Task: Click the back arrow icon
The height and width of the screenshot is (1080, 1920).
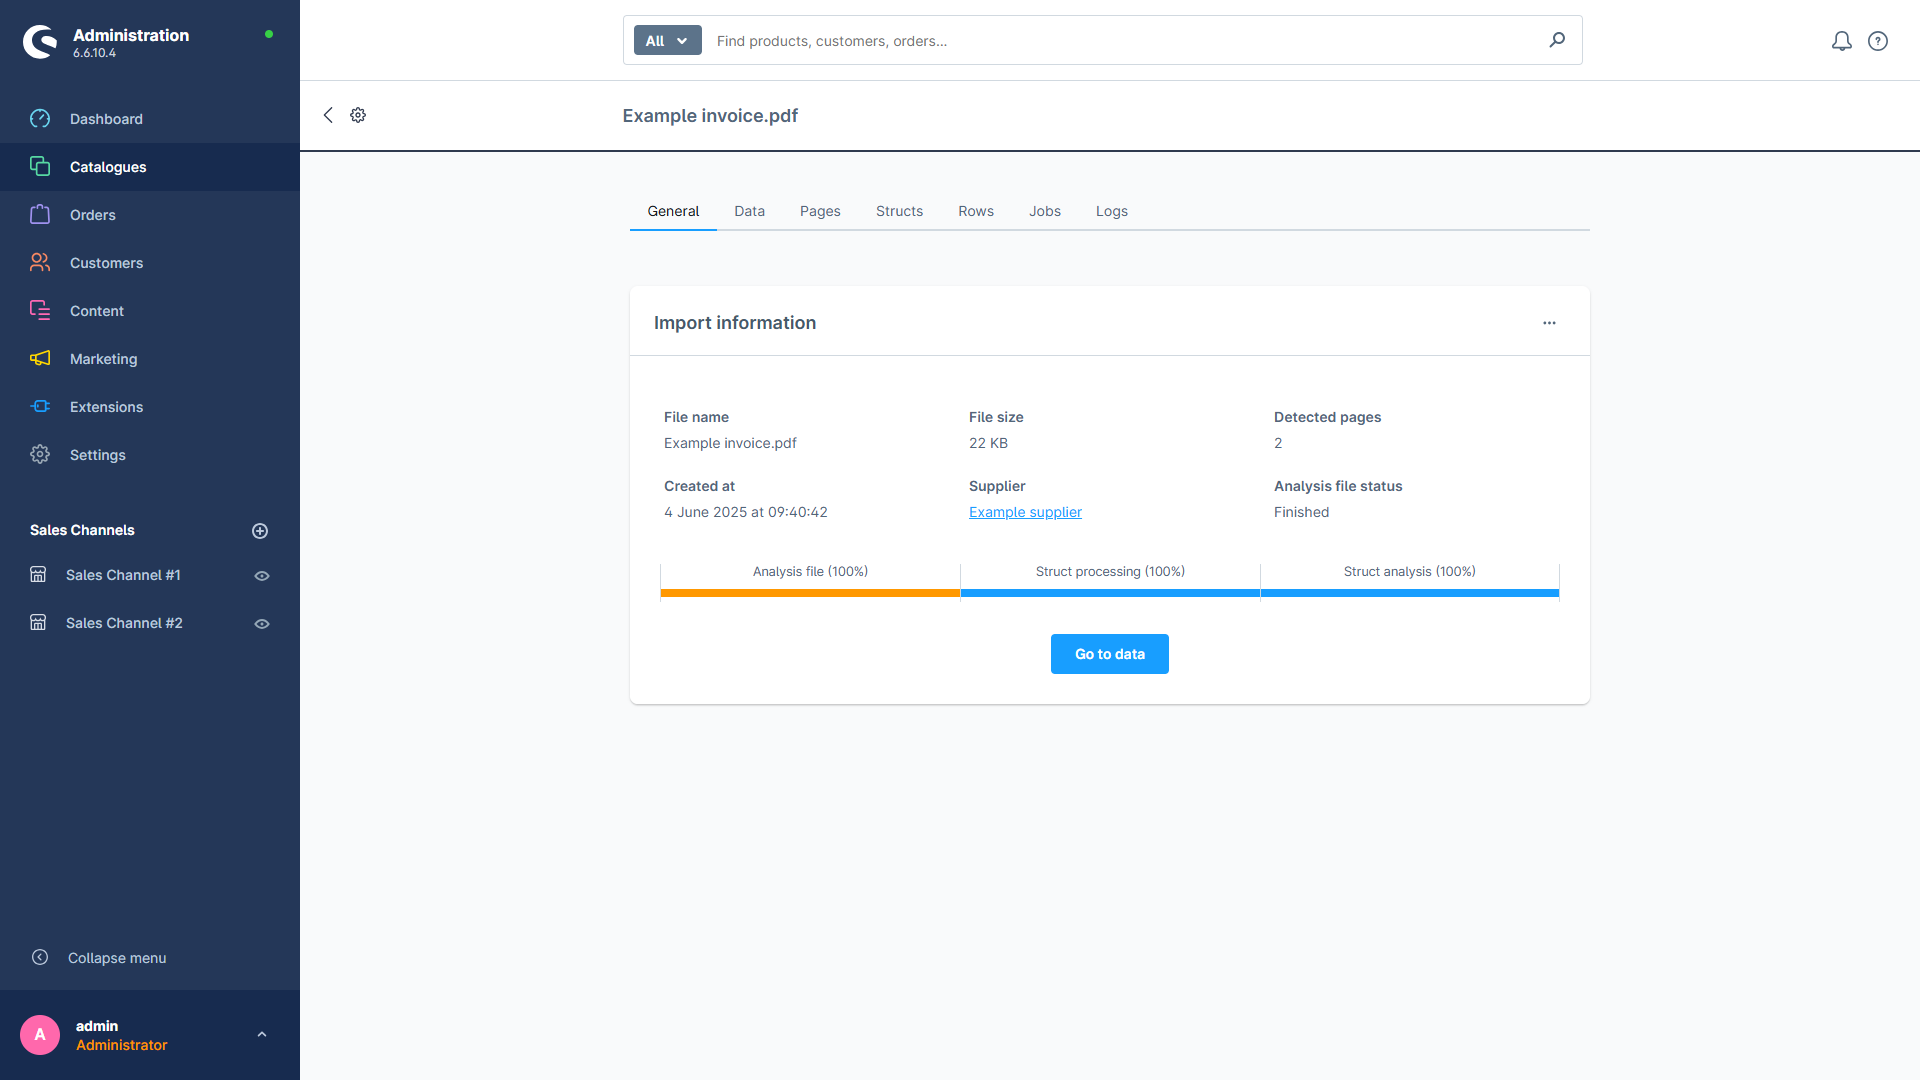Action: point(328,115)
